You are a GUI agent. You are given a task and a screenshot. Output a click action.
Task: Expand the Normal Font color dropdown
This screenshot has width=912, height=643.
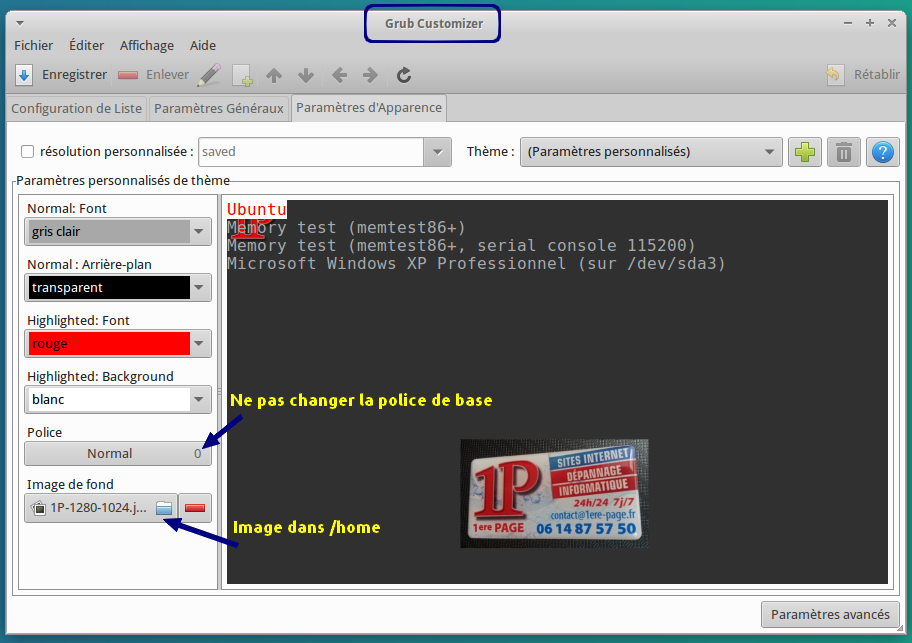[200, 232]
